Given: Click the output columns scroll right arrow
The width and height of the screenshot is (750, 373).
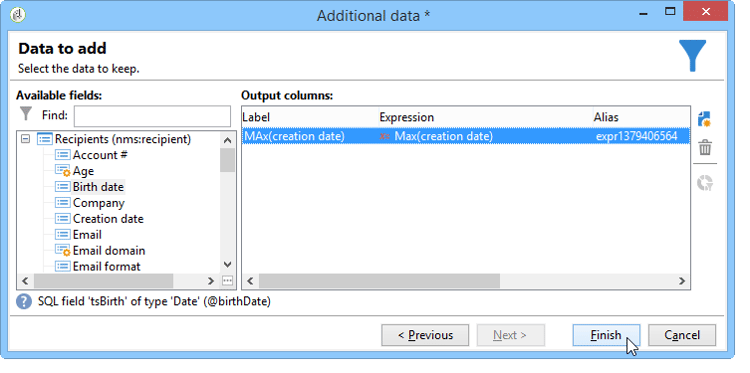Looking at the screenshot, I should point(683,281).
